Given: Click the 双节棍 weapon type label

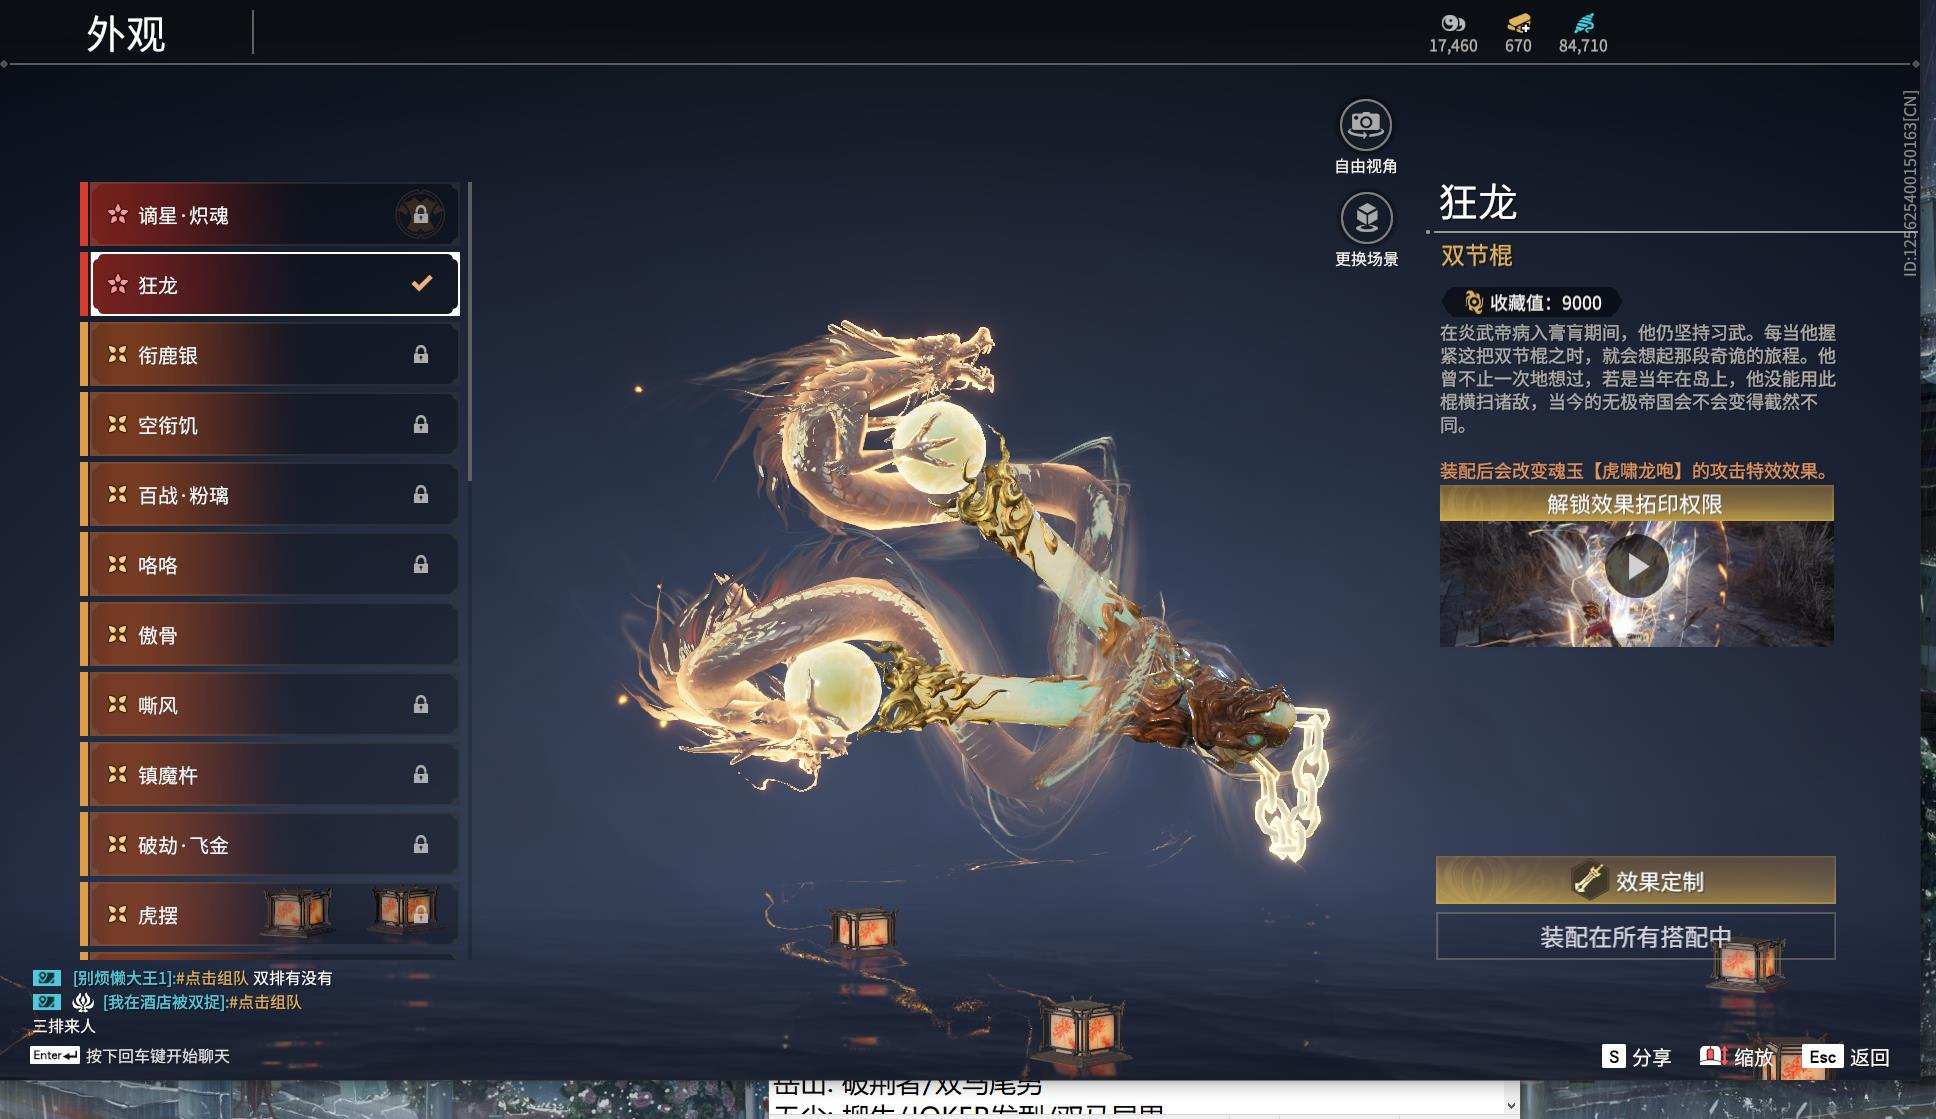Looking at the screenshot, I should click(1476, 256).
